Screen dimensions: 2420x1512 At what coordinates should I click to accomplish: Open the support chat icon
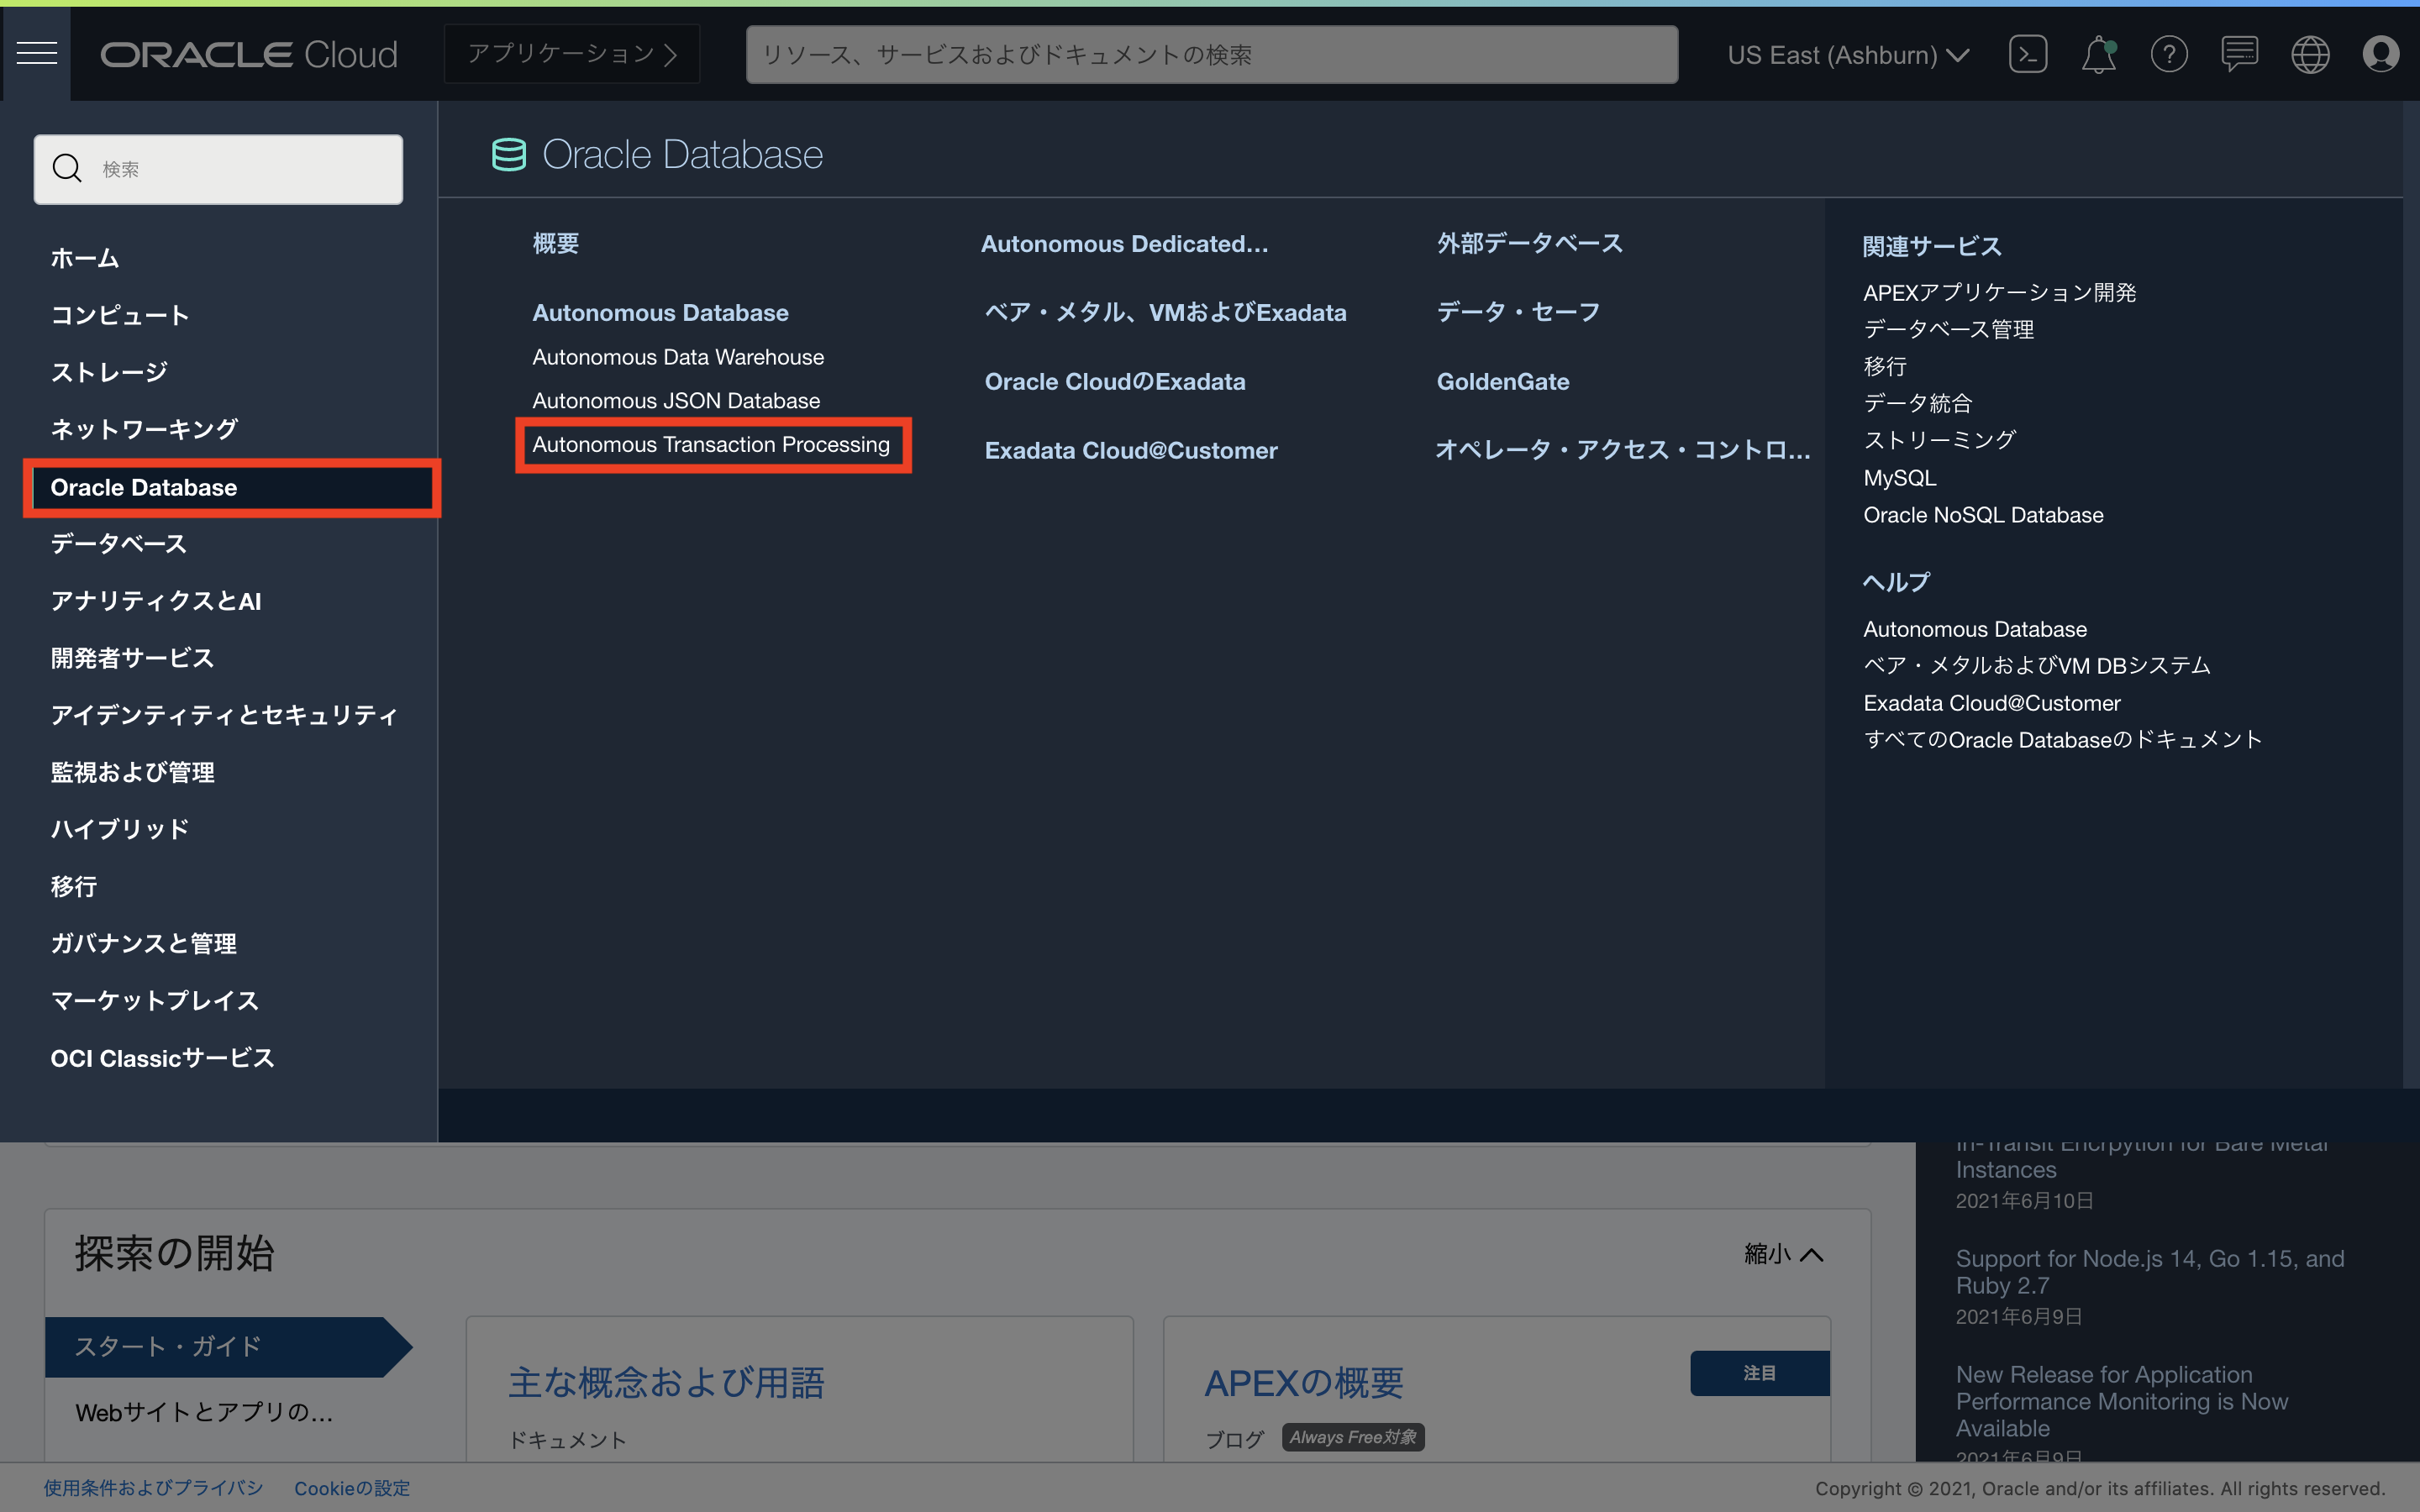[x=2239, y=54]
